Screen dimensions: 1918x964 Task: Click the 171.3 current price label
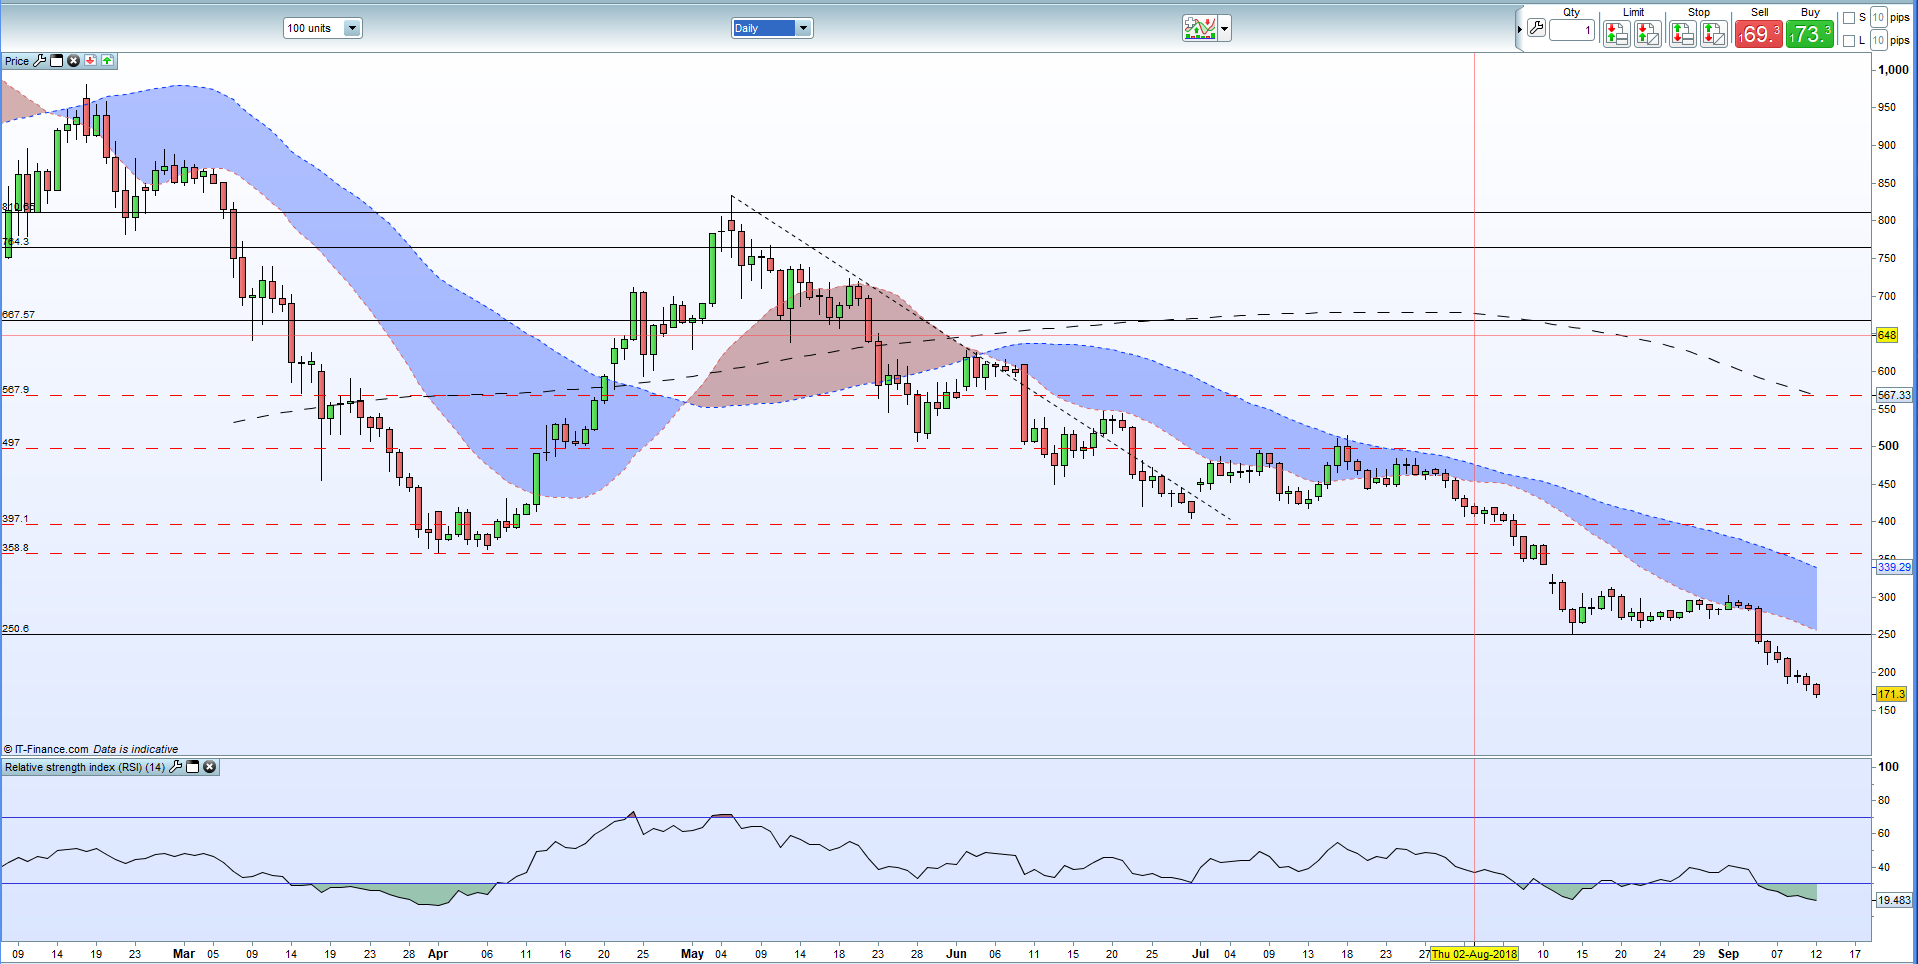point(1891,694)
